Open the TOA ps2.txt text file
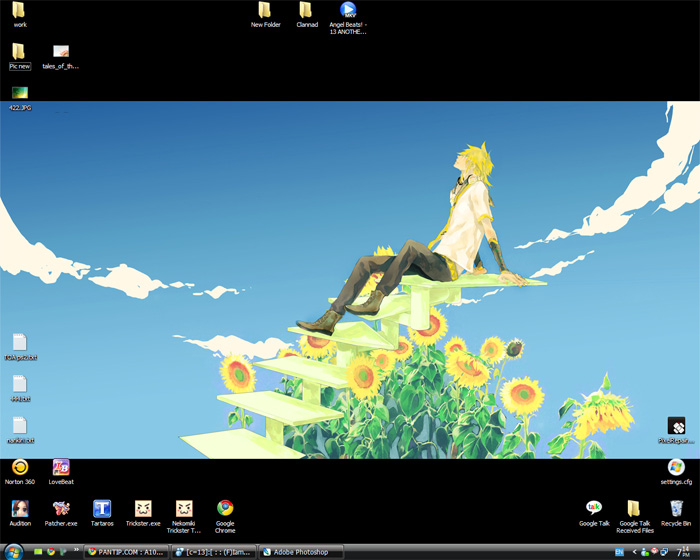 pyautogui.click(x=20, y=347)
